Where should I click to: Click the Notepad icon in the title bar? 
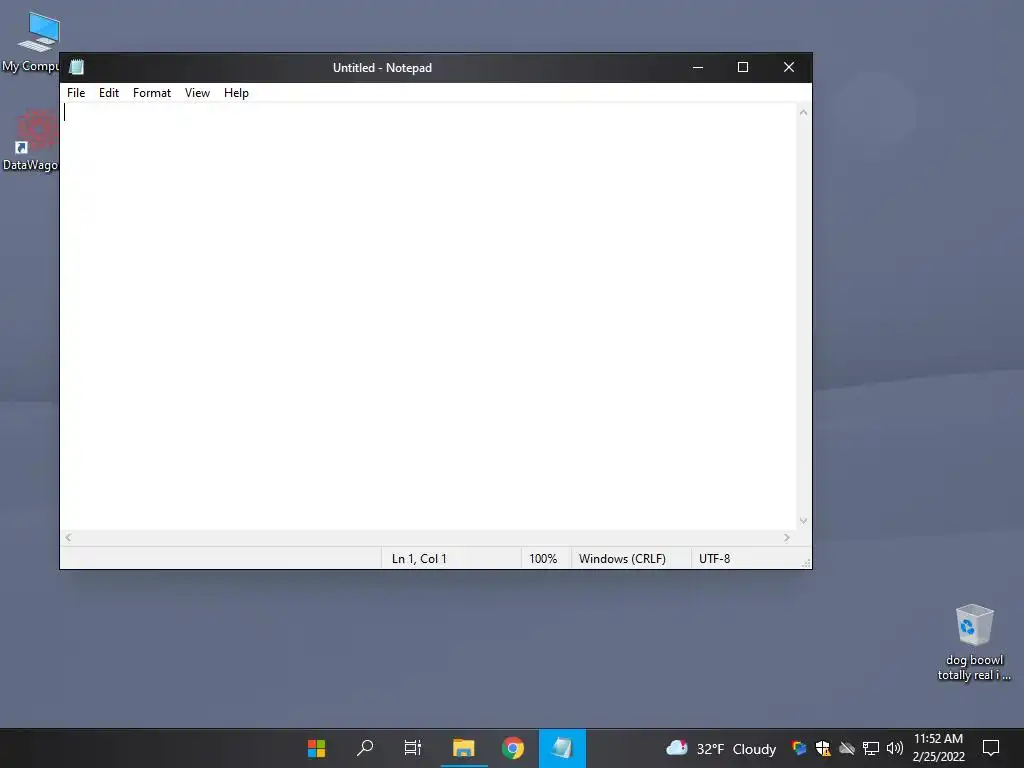pos(76,67)
